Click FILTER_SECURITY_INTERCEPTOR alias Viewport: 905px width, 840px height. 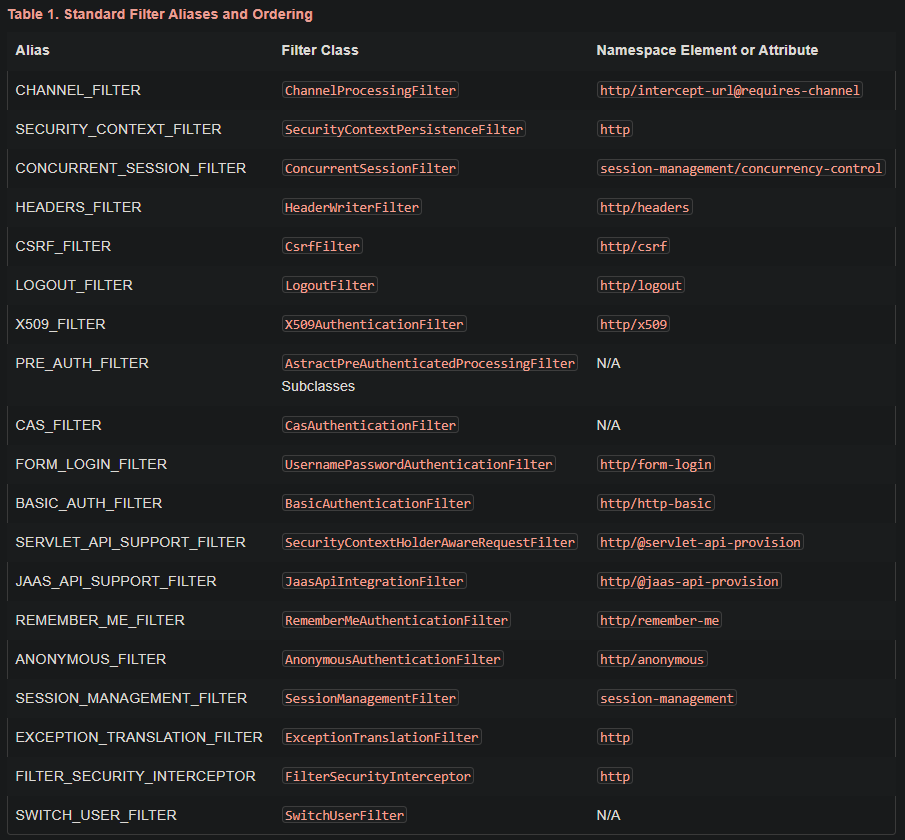(x=136, y=776)
